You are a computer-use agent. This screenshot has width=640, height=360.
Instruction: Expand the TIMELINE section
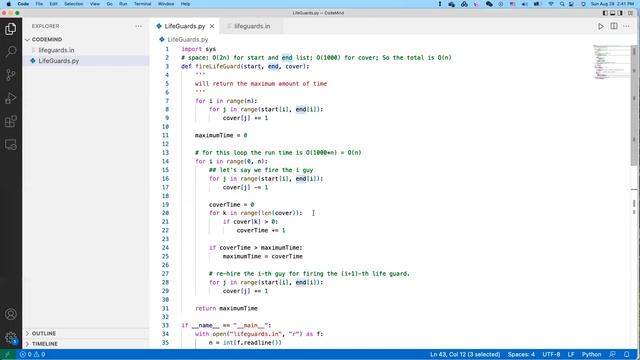click(86, 344)
